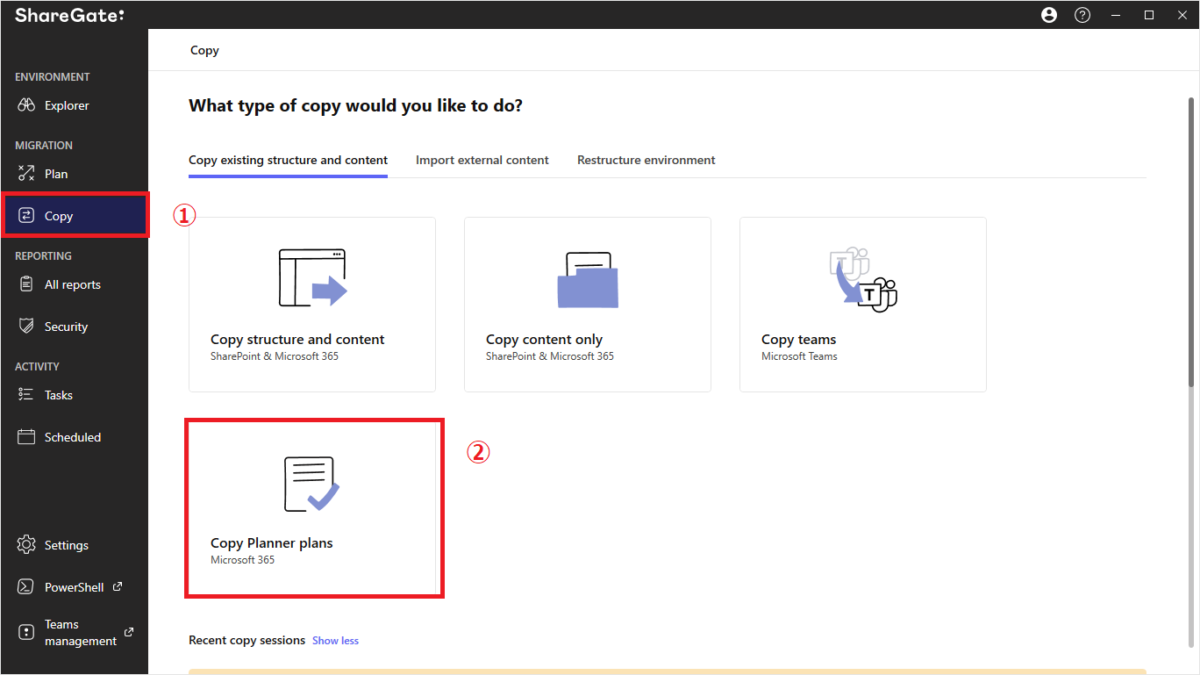1200x675 pixels.
Task: Open the Security reporting section
Action: pyautogui.click(x=64, y=325)
